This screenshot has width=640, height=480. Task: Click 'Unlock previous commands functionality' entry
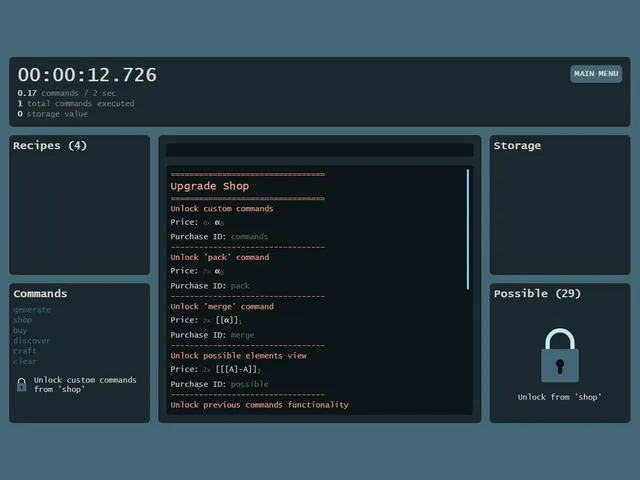[260, 405]
